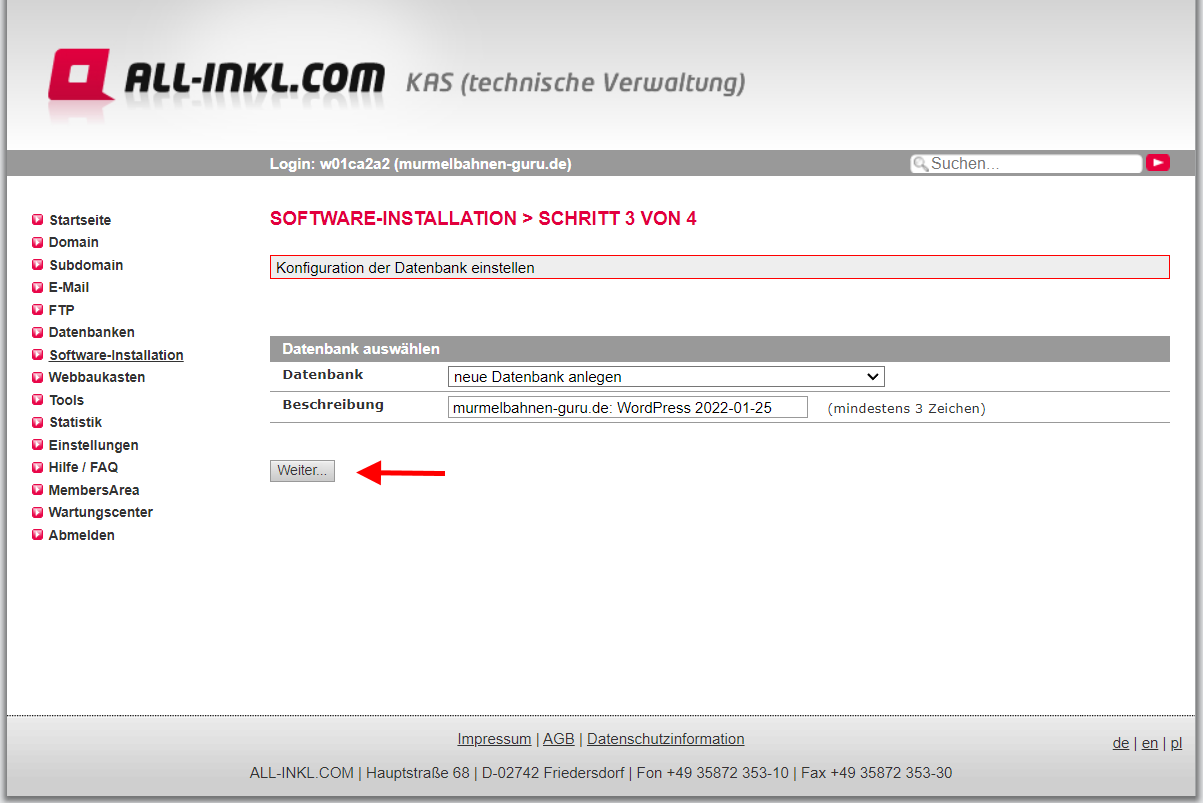
Task: Click the red arrow icon beside Hilfe / FAQ
Action: coord(38,467)
